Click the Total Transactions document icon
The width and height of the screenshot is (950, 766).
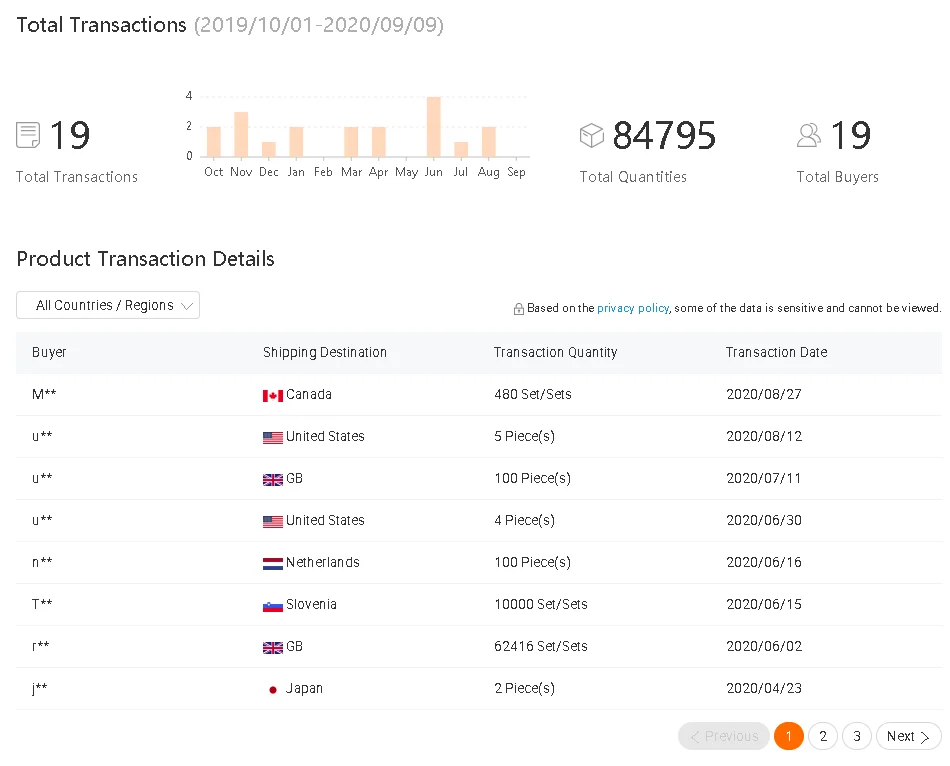pos(28,135)
